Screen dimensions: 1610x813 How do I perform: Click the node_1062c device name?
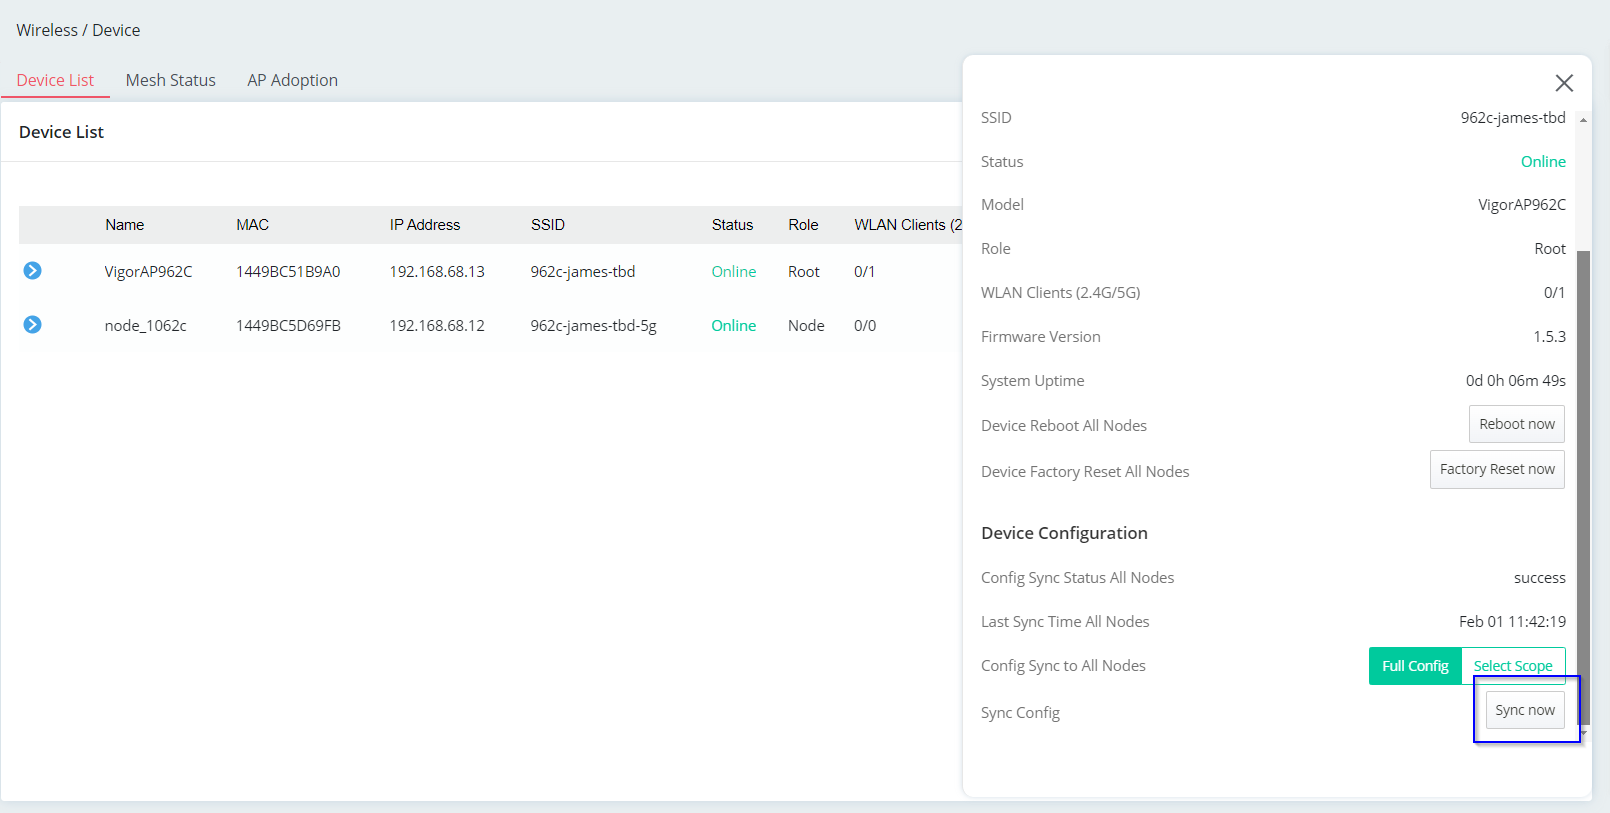146,326
